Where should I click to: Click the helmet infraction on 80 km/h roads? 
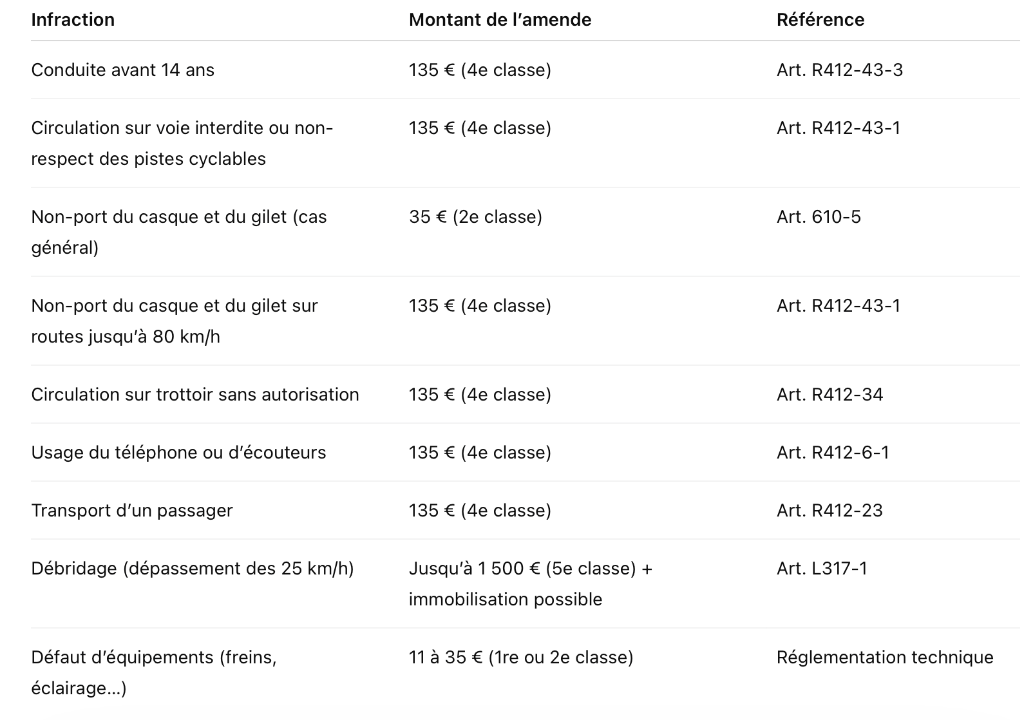click(174, 321)
